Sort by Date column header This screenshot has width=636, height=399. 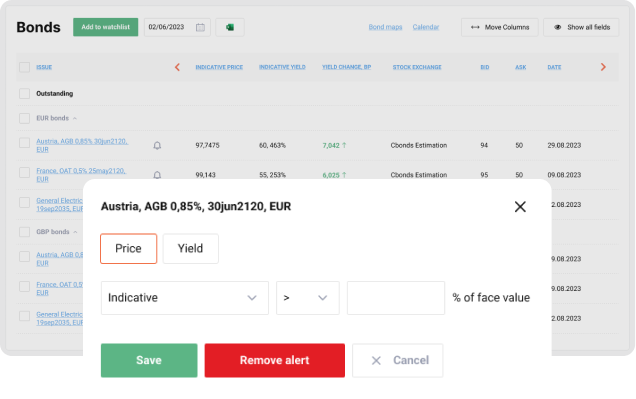554,67
